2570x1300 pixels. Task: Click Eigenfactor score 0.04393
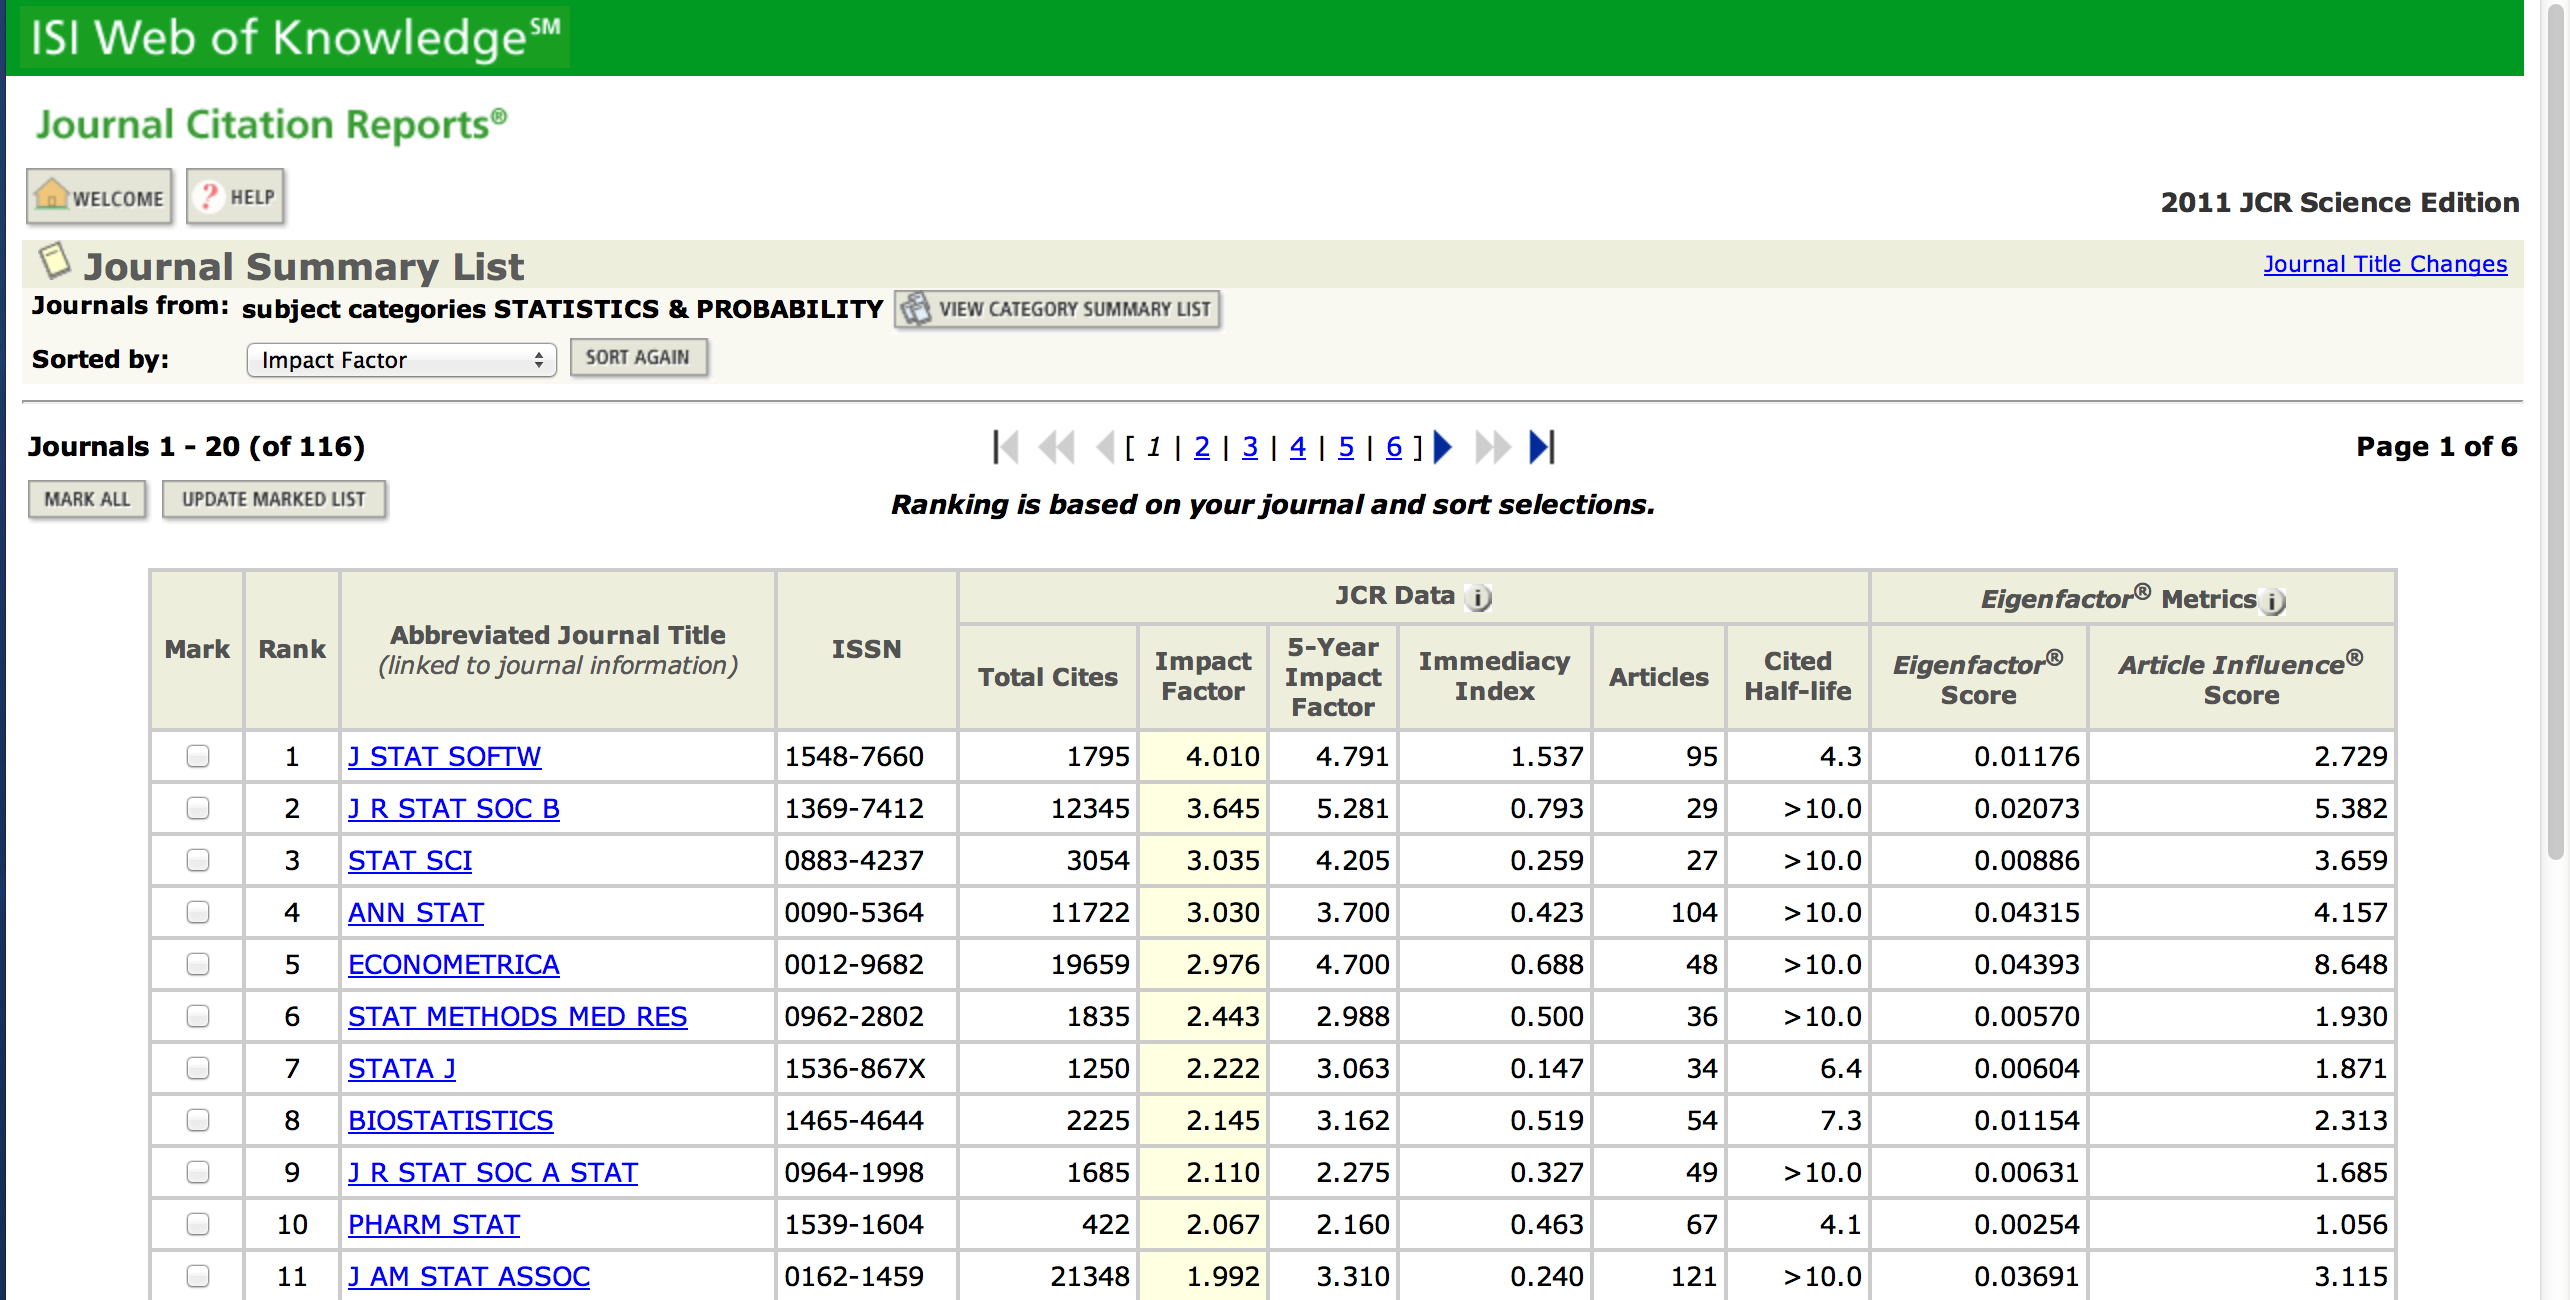pyautogui.click(x=2026, y=965)
